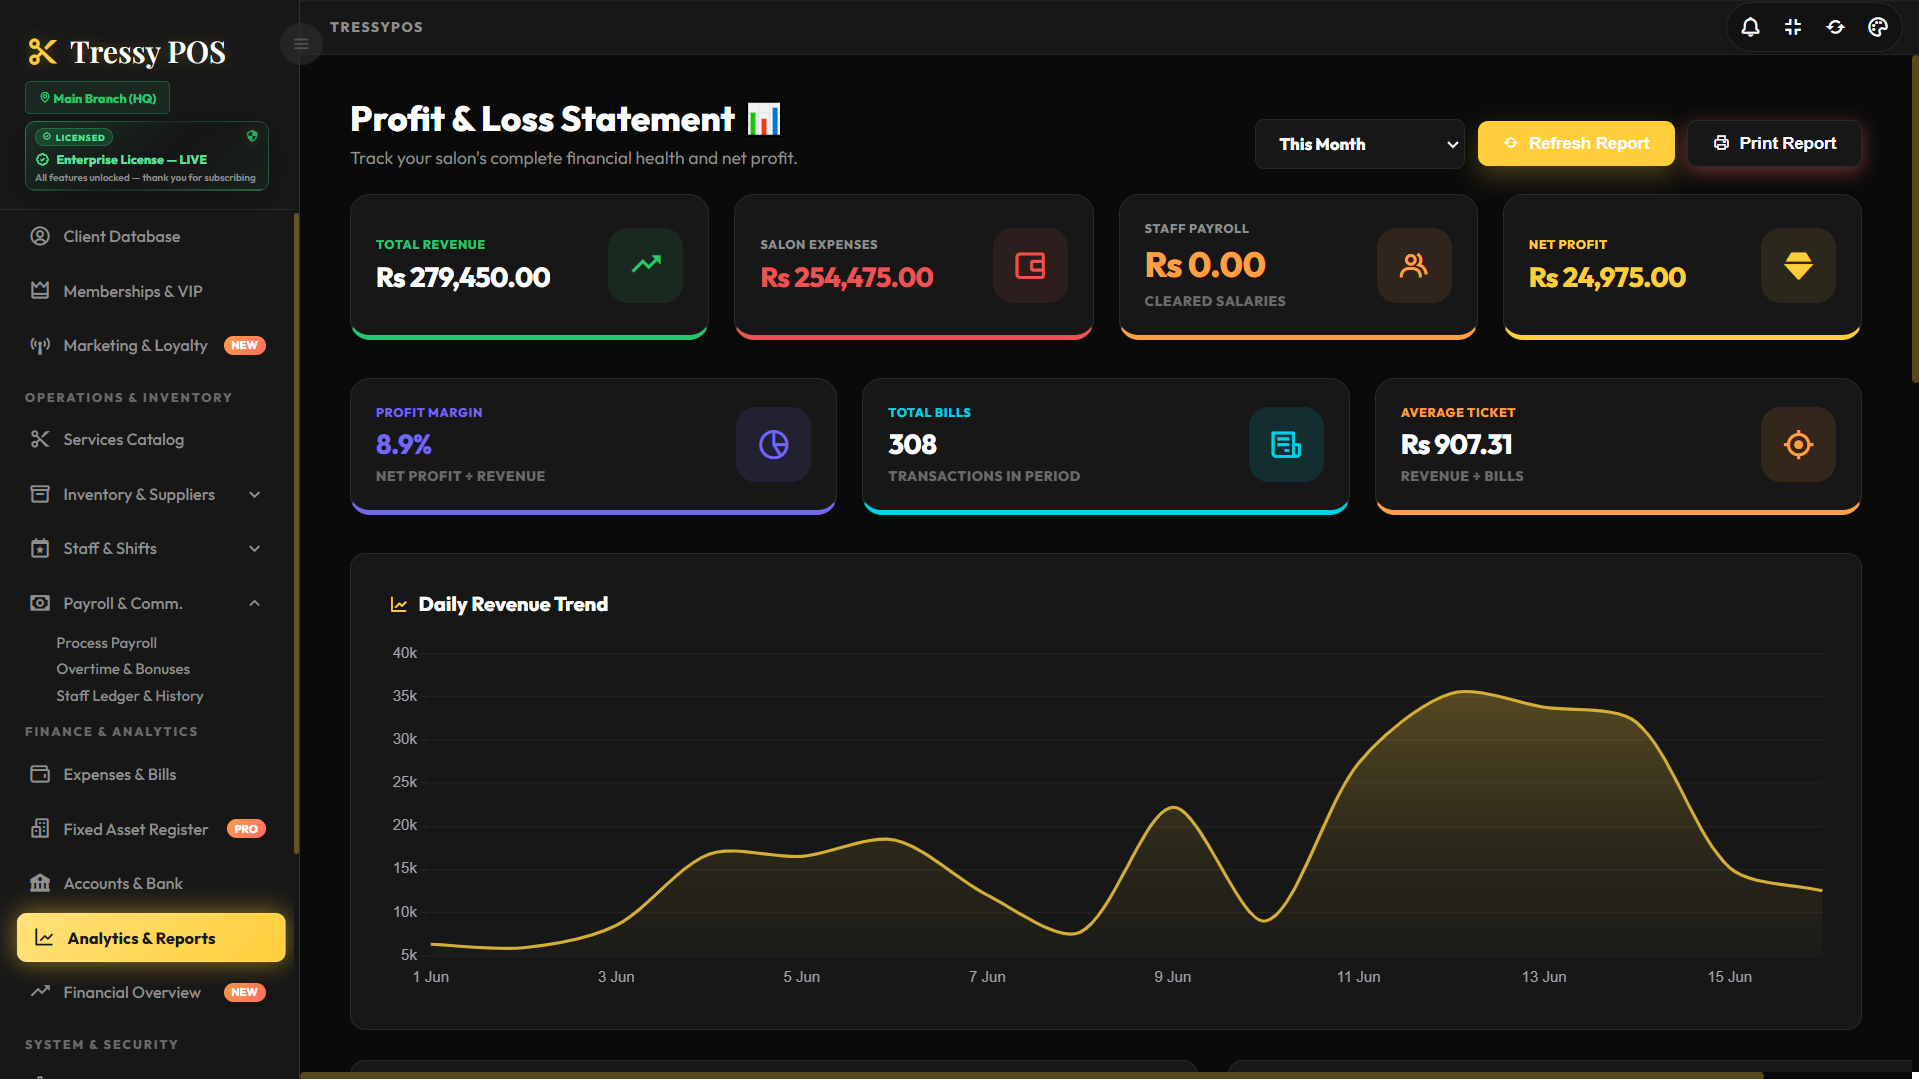Open Accounts & Bank page
Screen dimensions: 1919x1079
coord(150,883)
